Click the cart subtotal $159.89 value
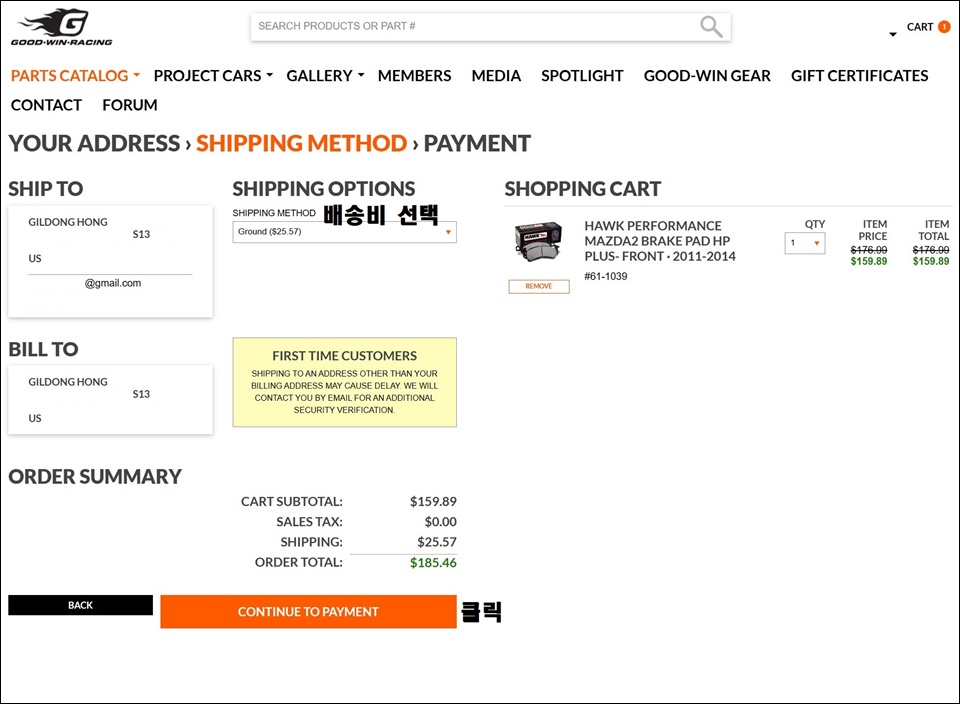The height and width of the screenshot is (704, 960). click(x=433, y=501)
